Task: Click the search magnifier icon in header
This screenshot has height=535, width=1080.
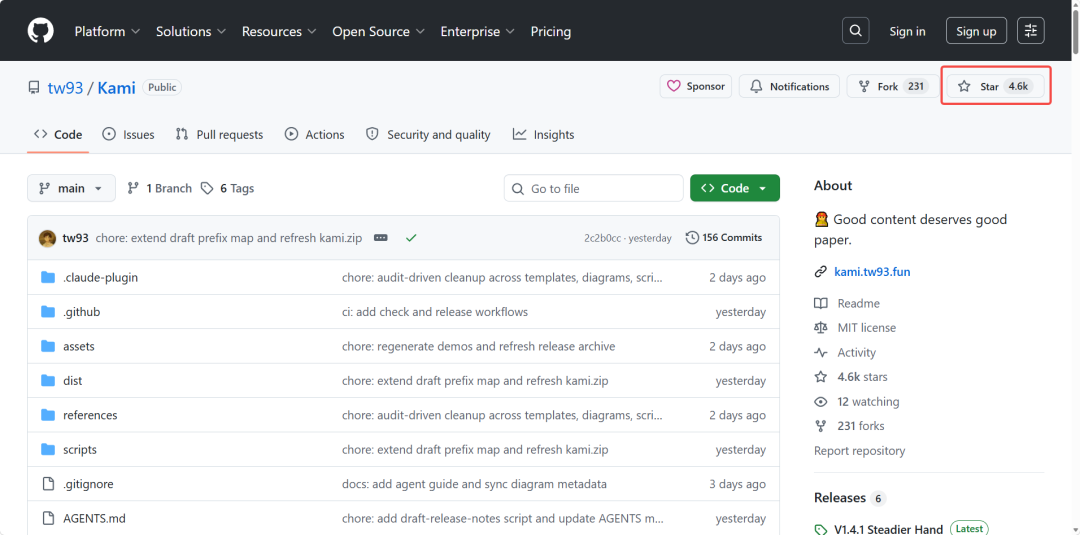Action: click(x=855, y=31)
